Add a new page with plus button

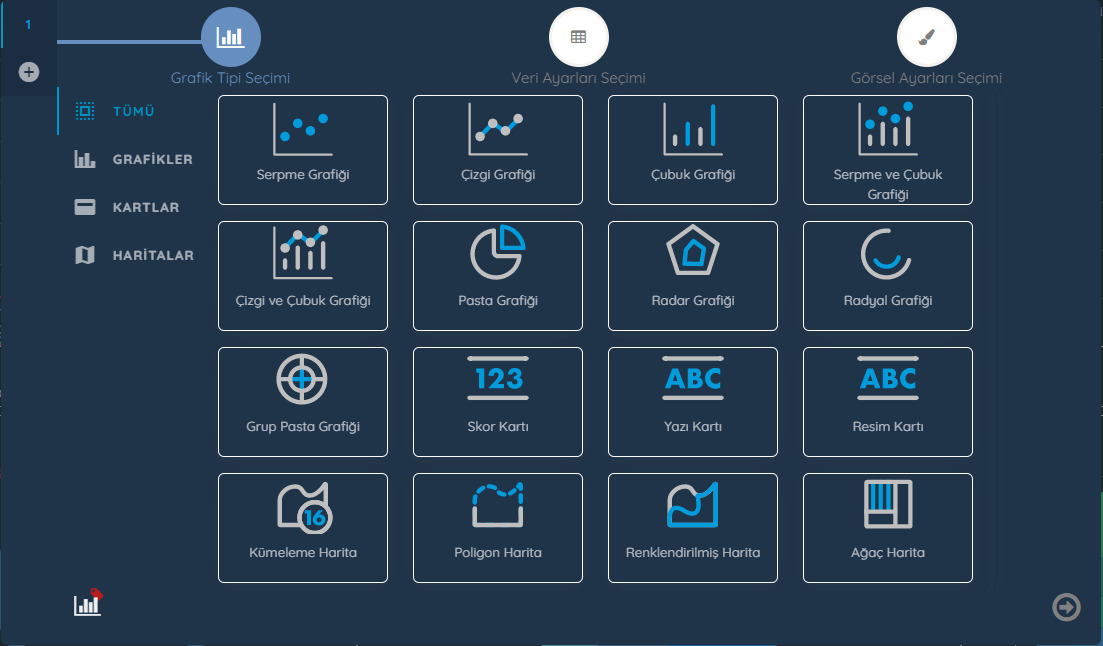pos(29,72)
